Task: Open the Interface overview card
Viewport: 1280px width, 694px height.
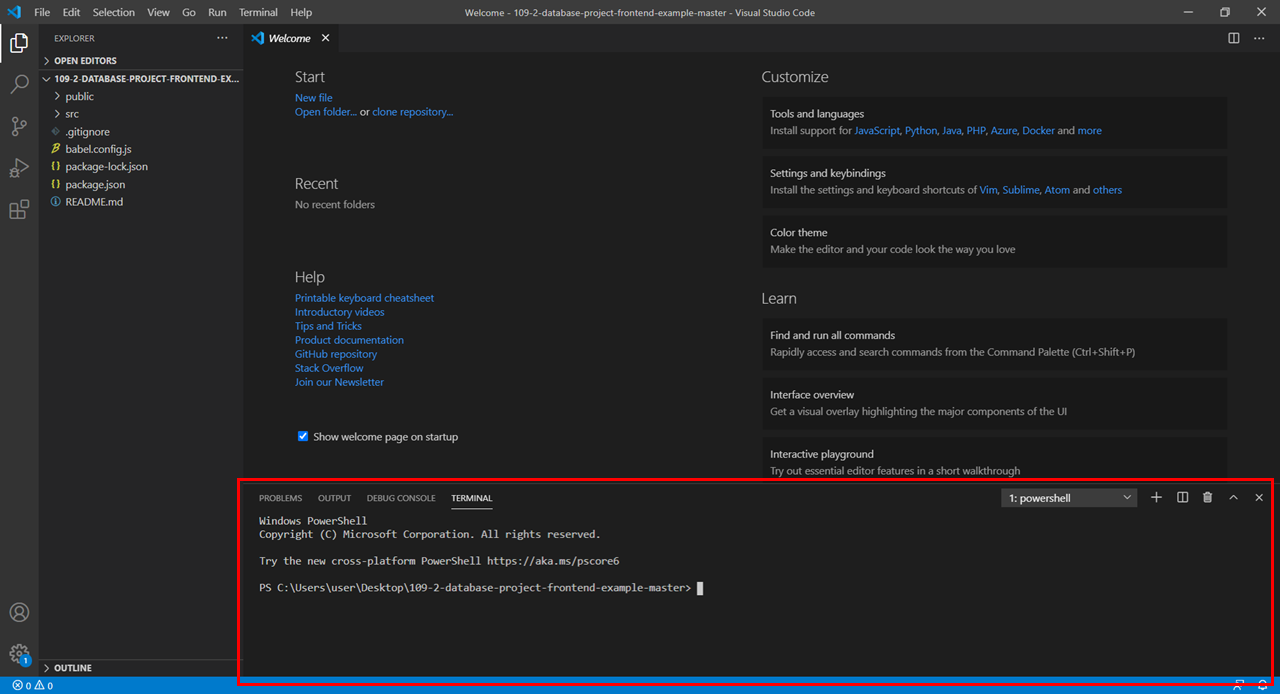Action: point(994,403)
